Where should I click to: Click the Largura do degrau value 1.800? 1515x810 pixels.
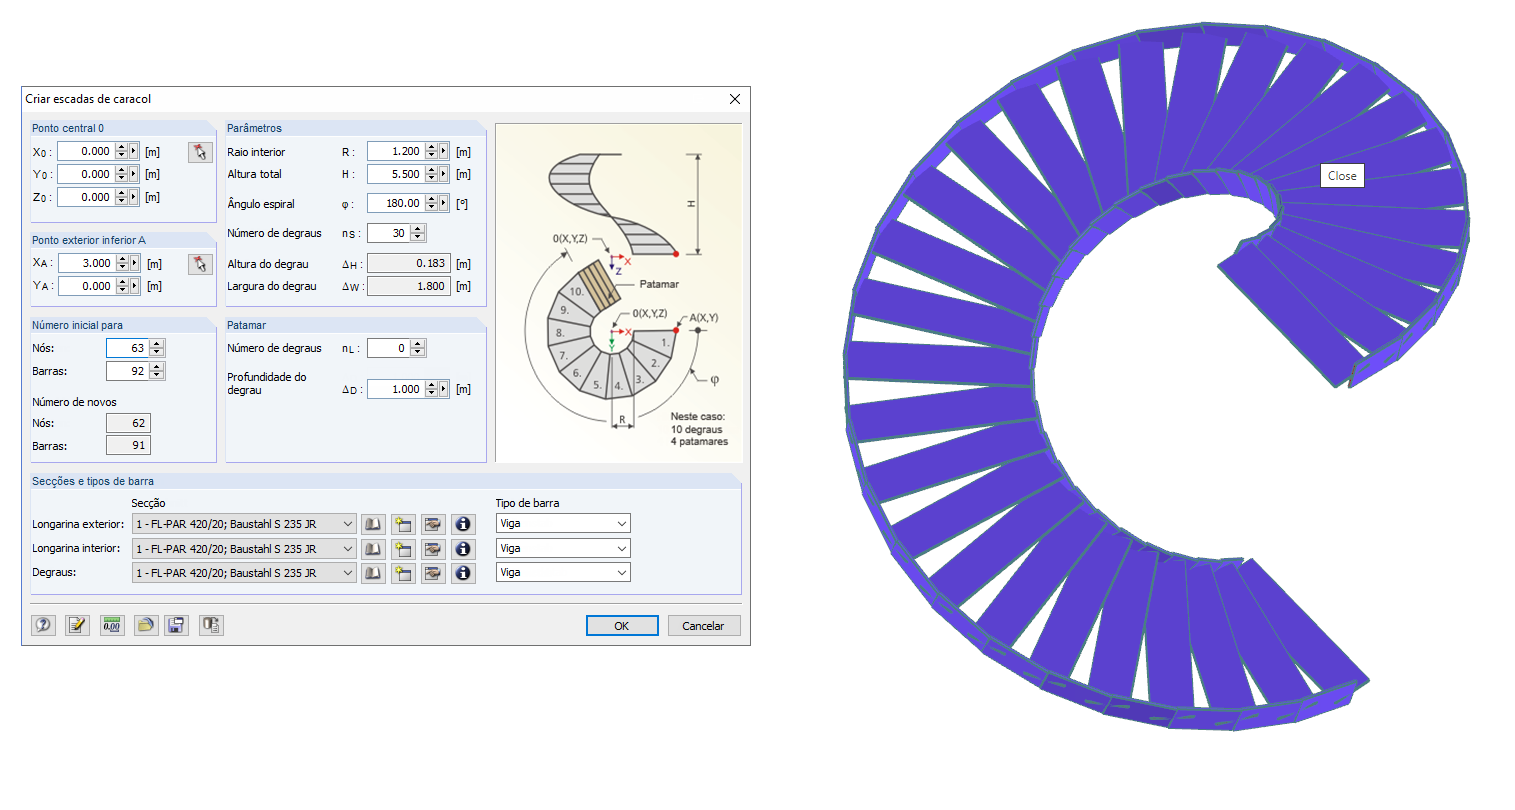tap(409, 286)
